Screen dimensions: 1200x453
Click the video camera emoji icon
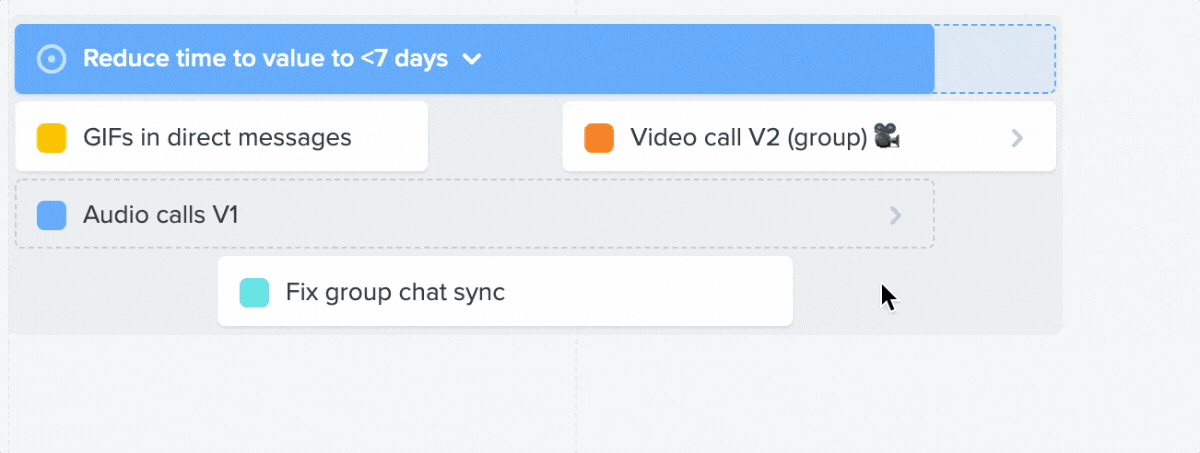click(x=887, y=136)
